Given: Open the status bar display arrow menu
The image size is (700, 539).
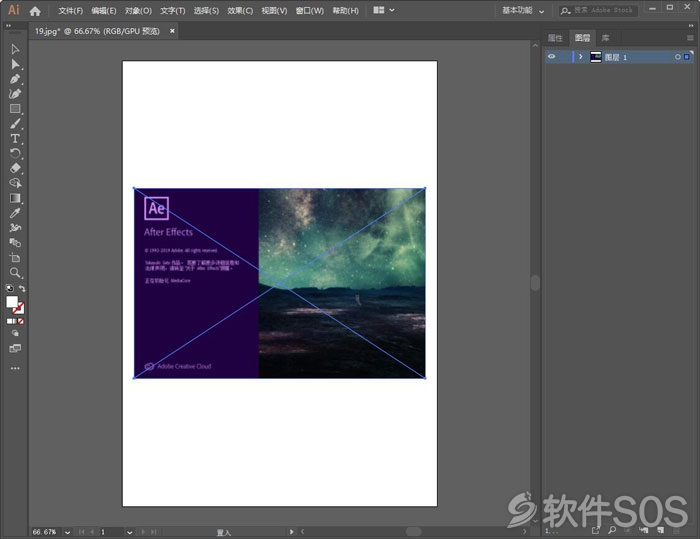Looking at the screenshot, I should 291,532.
